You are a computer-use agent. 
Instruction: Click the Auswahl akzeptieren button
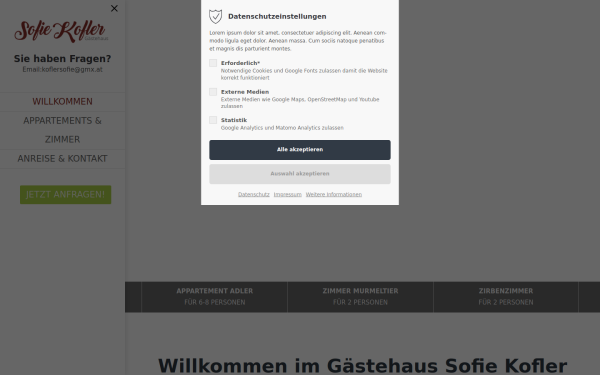(x=300, y=174)
